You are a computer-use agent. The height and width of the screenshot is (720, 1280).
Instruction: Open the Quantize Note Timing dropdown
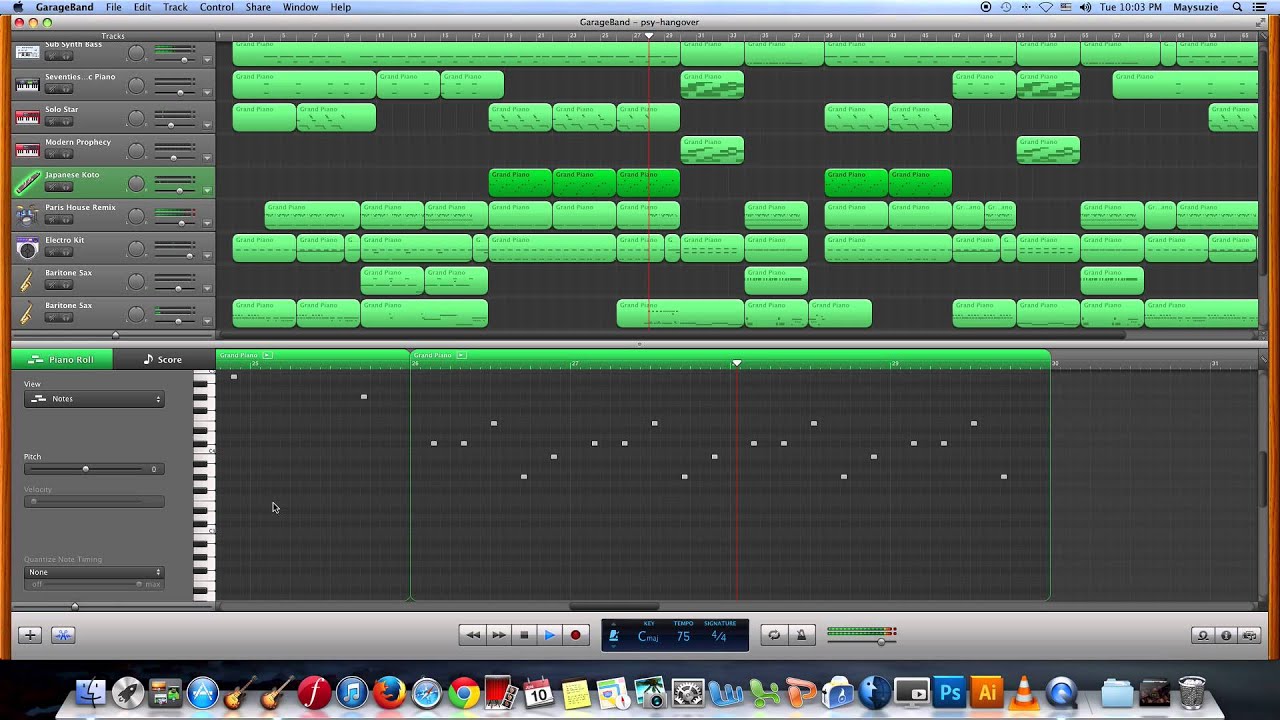(x=94, y=572)
